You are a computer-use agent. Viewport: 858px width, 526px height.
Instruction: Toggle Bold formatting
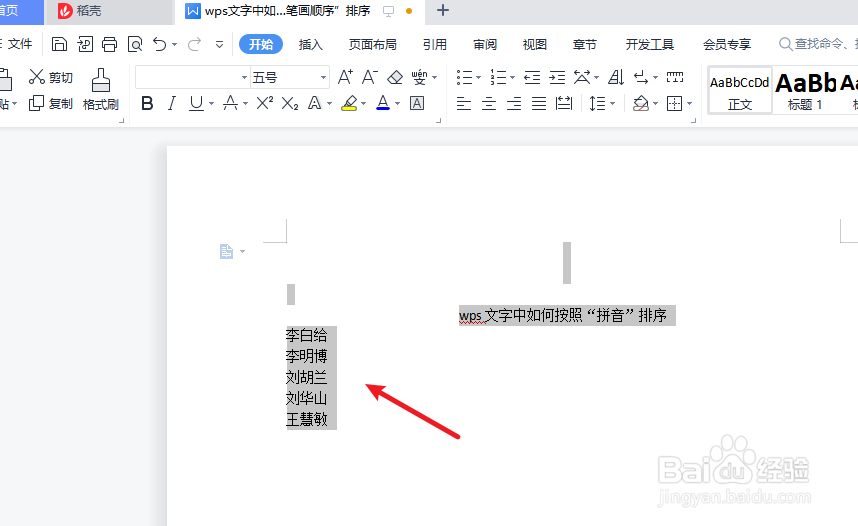click(147, 103)
